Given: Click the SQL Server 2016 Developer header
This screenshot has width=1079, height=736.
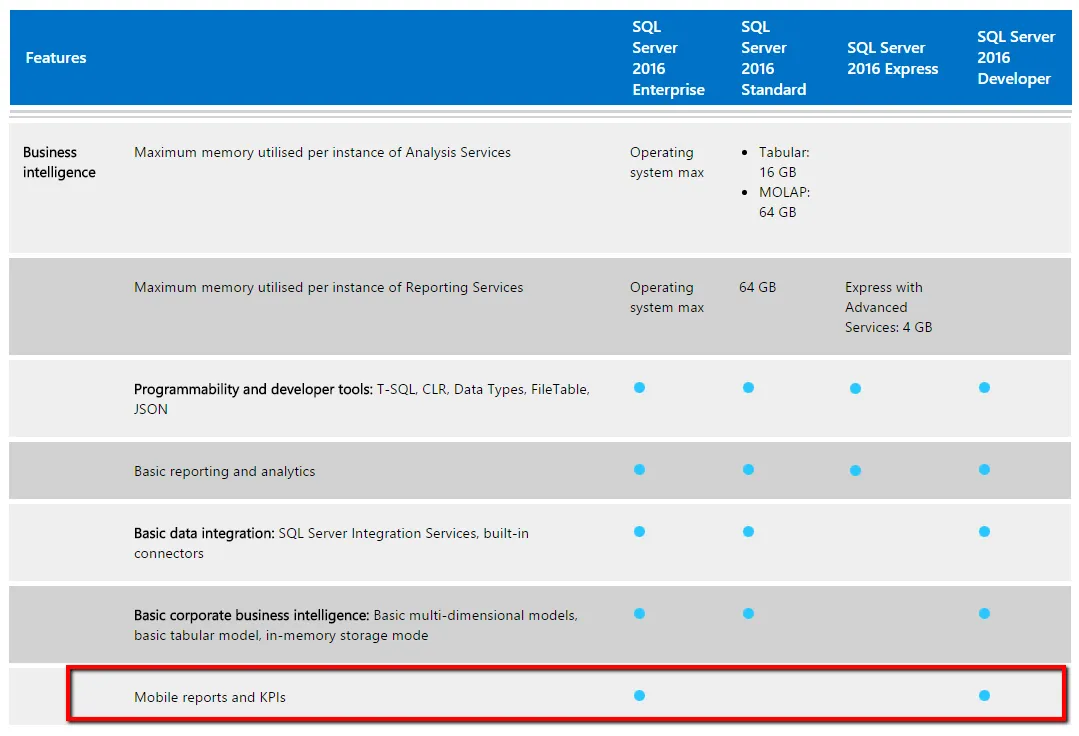Looking at the screenshot, I should click(1016, 58).
